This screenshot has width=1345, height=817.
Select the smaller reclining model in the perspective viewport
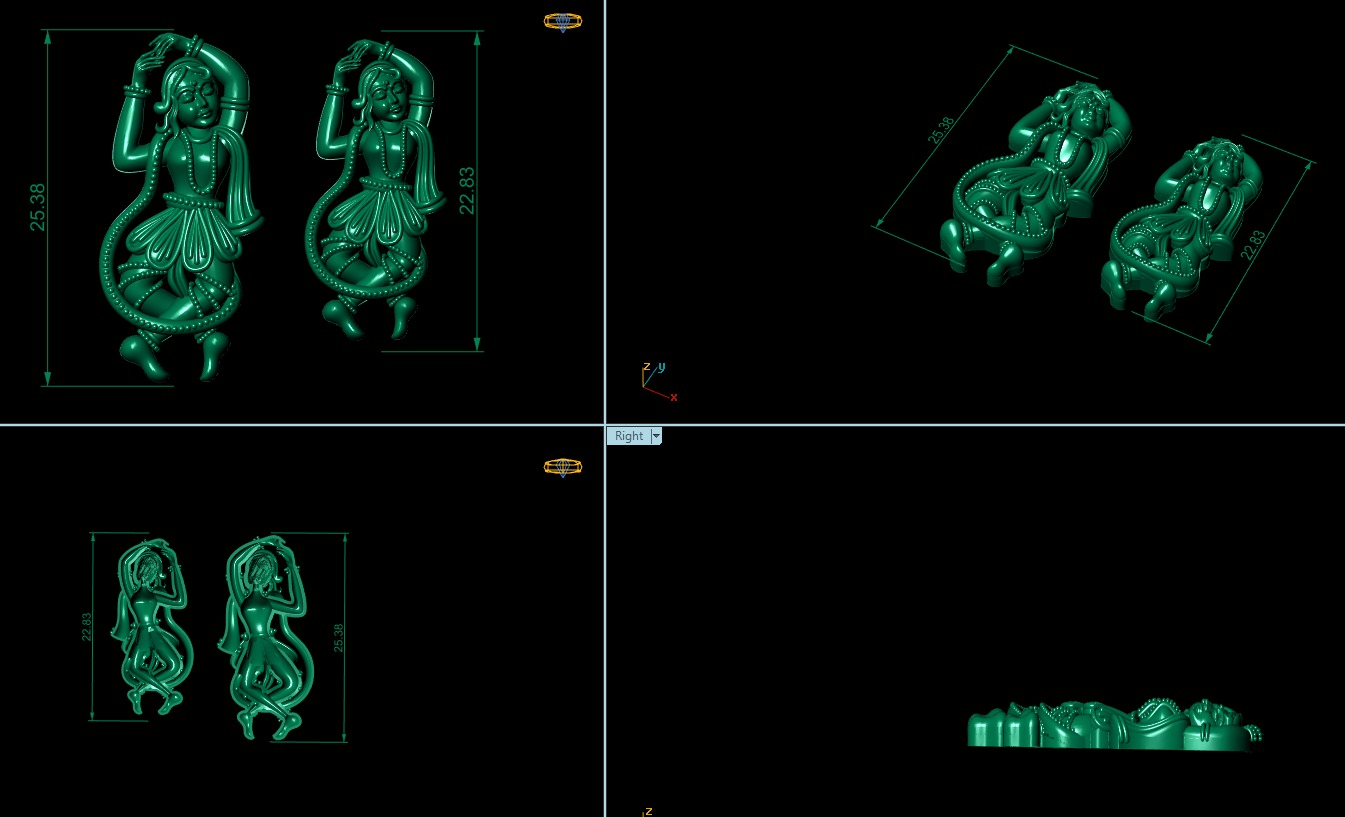(x=1183, y=228)
